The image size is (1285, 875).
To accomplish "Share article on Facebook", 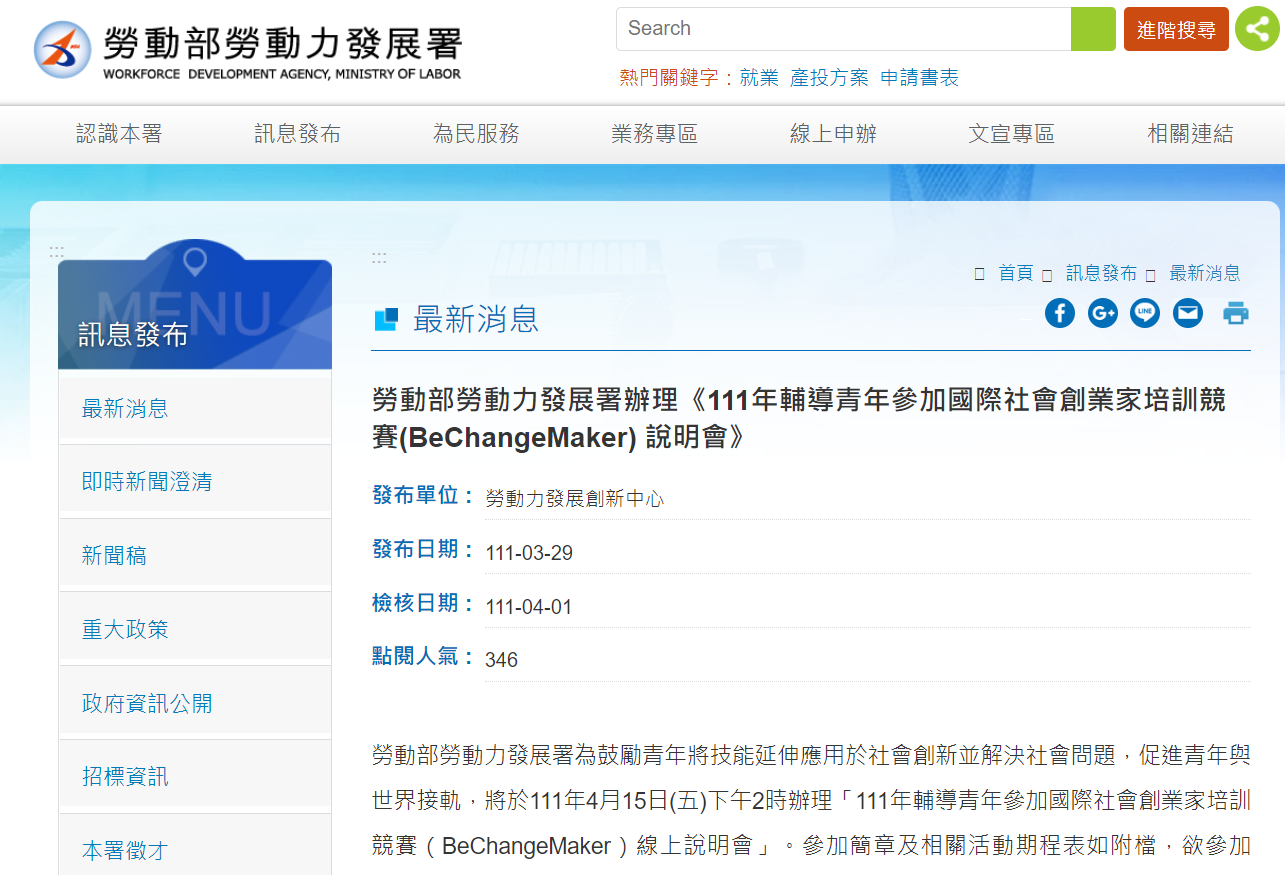I will 1060,313.
